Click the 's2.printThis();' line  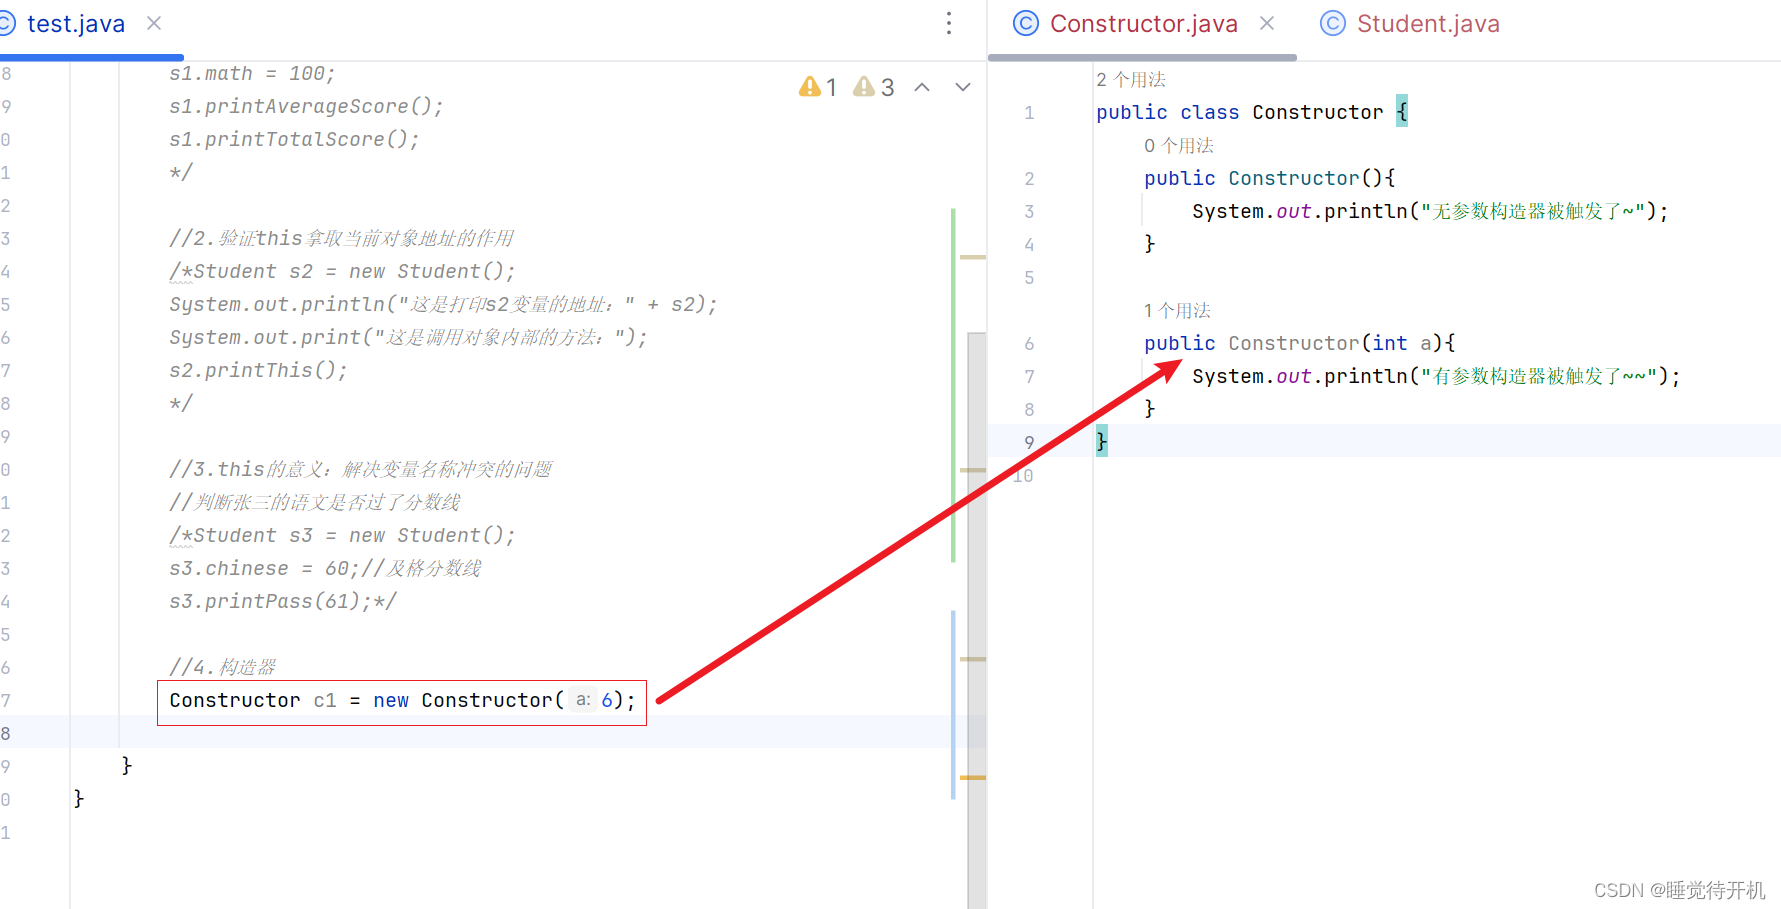pyautogui.click(x=258, y=370)
